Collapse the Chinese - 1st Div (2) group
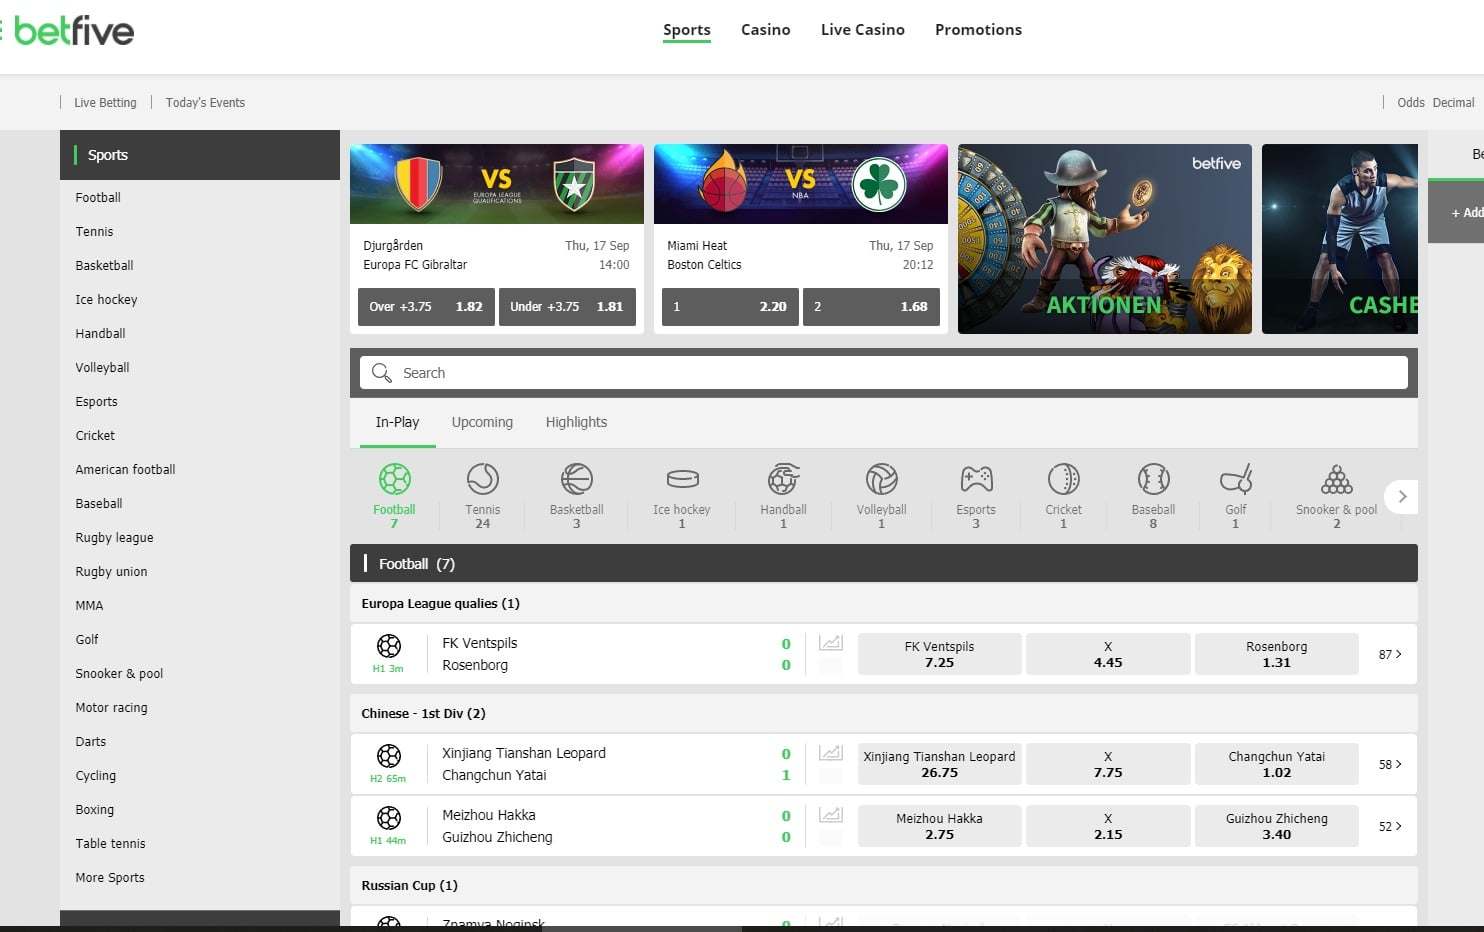1484x932 pixels. pyautogui.click(x=884, y=713)
